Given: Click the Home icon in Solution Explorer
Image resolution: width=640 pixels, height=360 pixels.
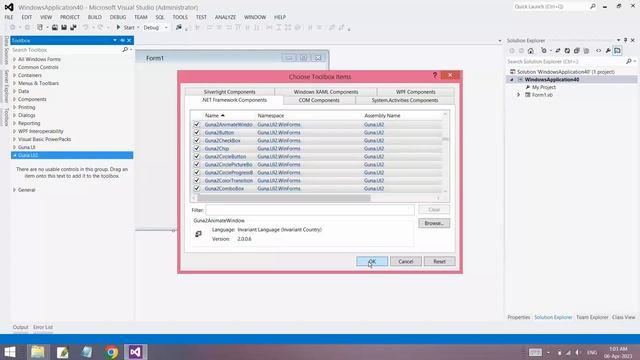Looking at the screenshot, I should (x=531, y=51).
